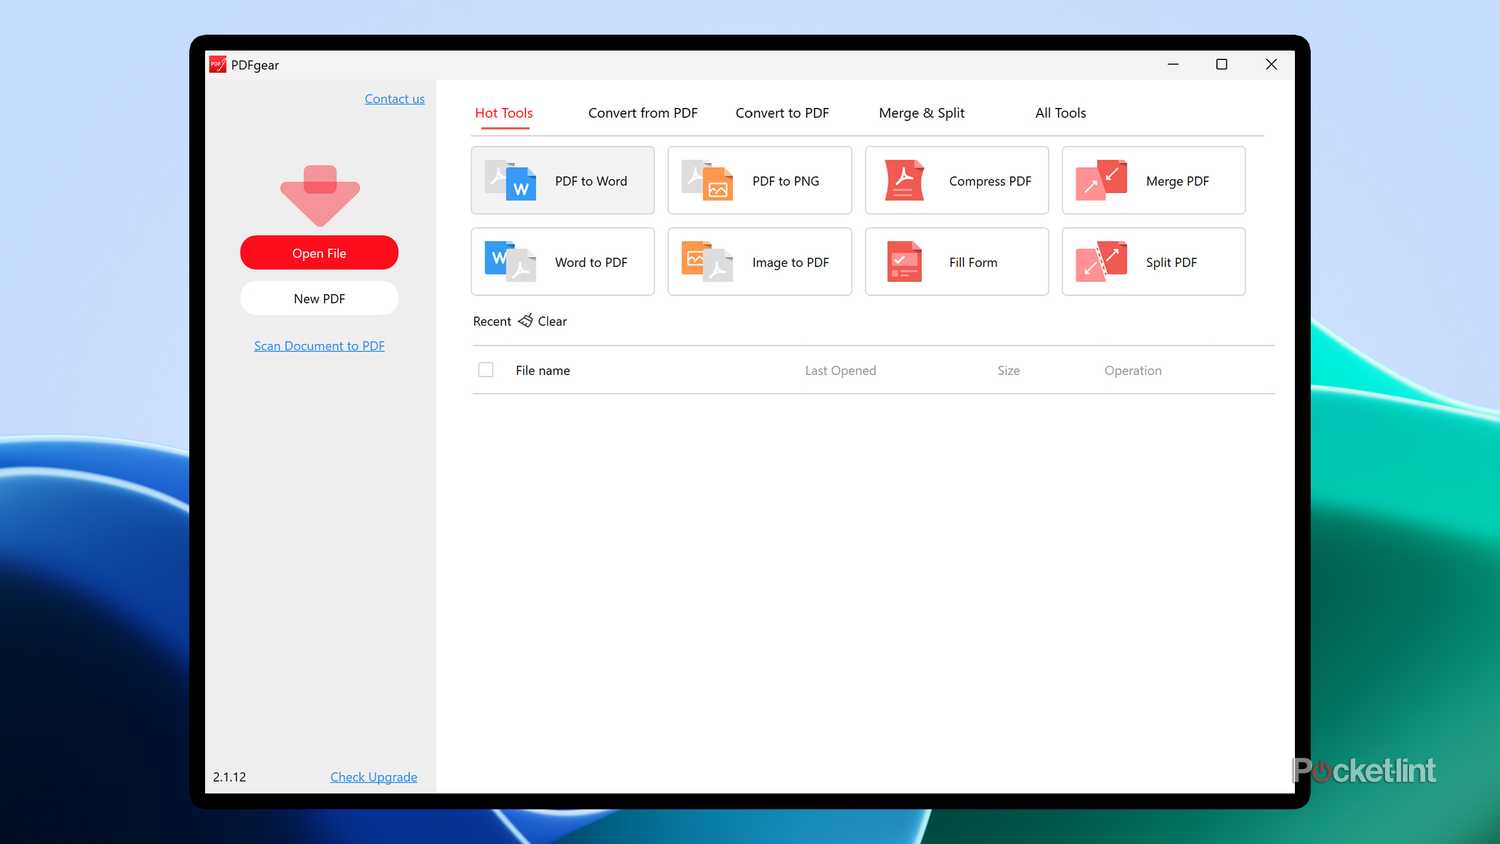View the All Tools tab
1500x844 pixels.
pyautogui.click(x=1060, y=113)
